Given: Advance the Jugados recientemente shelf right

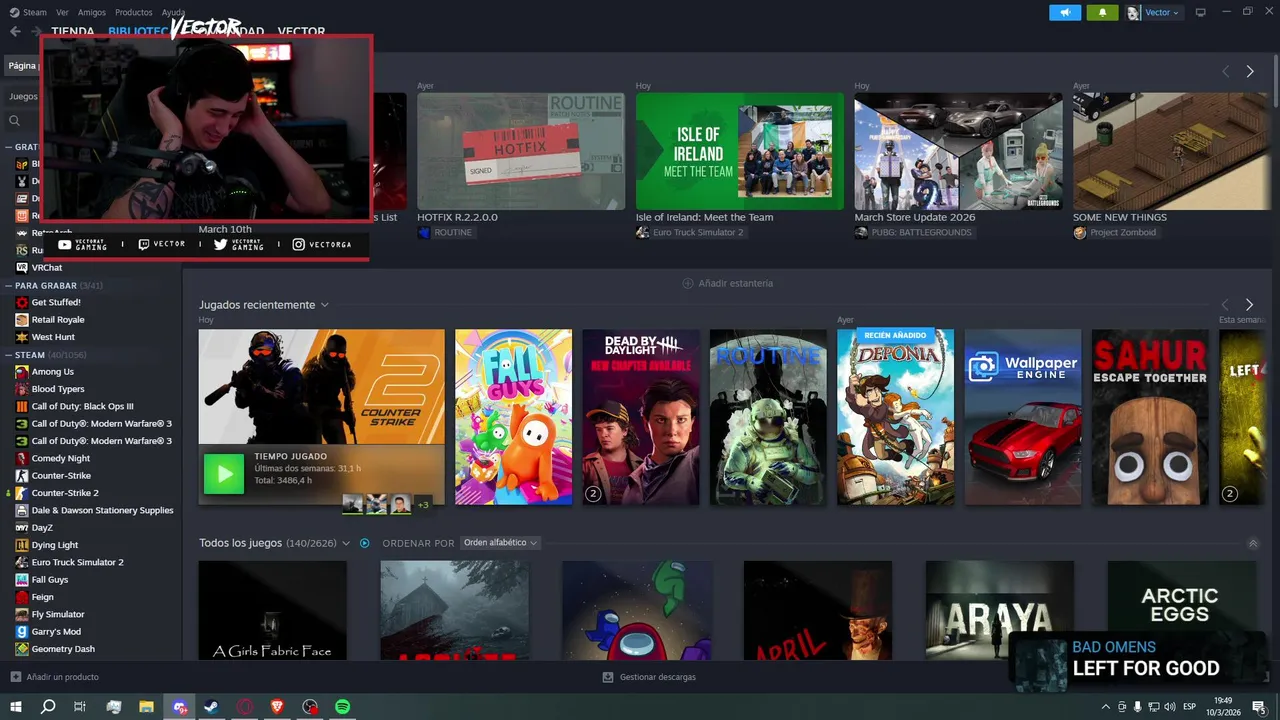Looking at the screenshot, I should pos(1249,304).
